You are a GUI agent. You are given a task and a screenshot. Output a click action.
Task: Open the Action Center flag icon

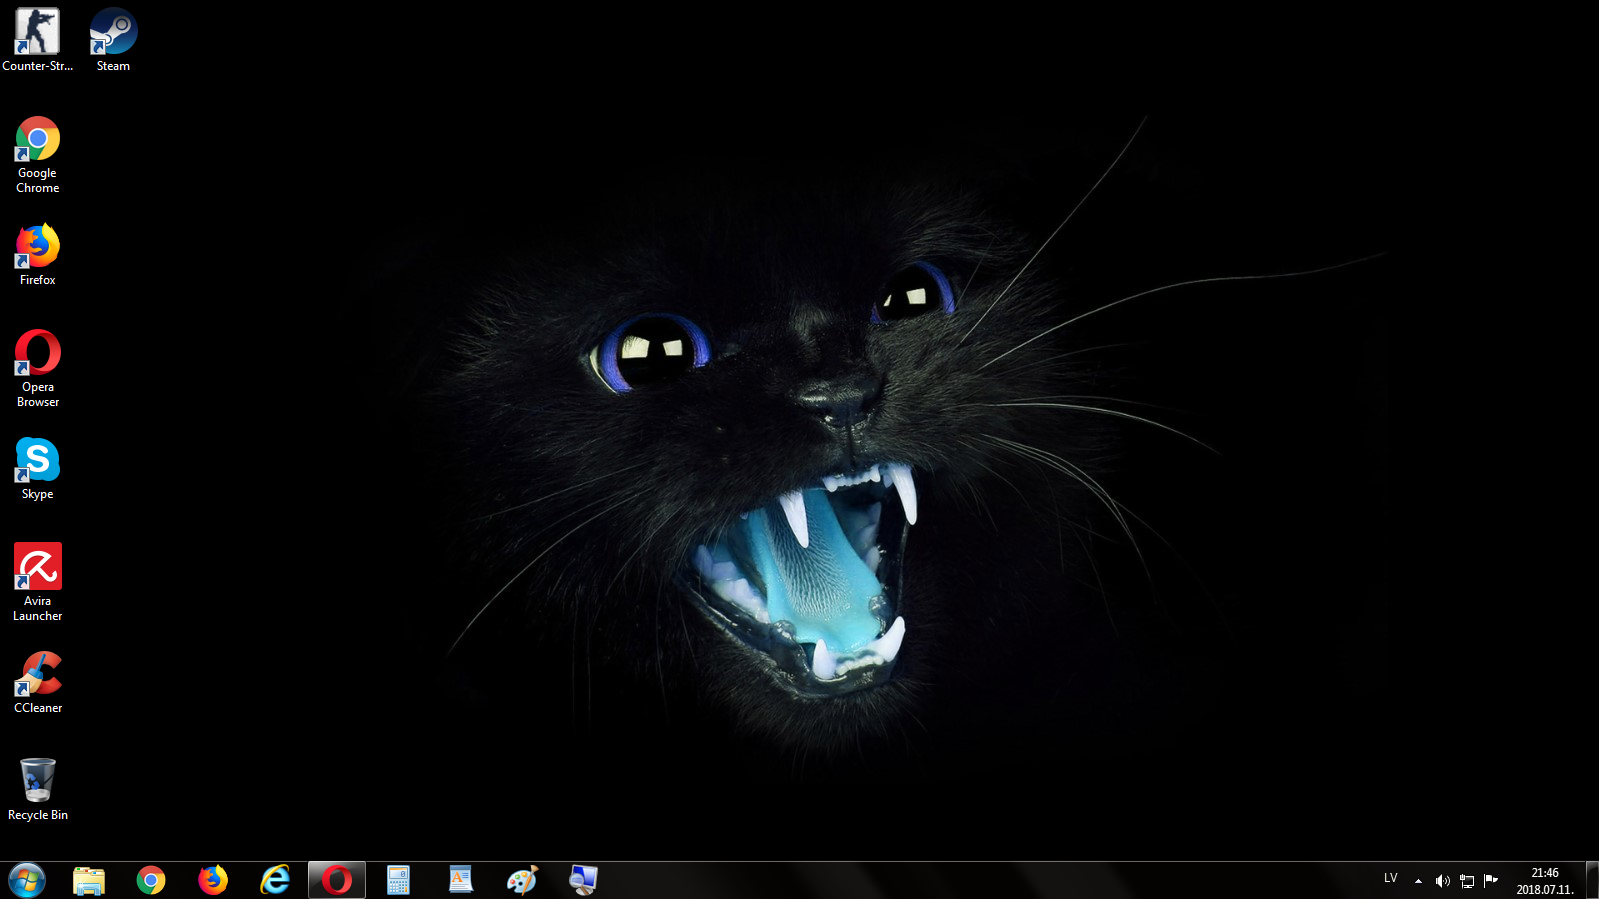pyautogui.click(x=1491, y=881)
